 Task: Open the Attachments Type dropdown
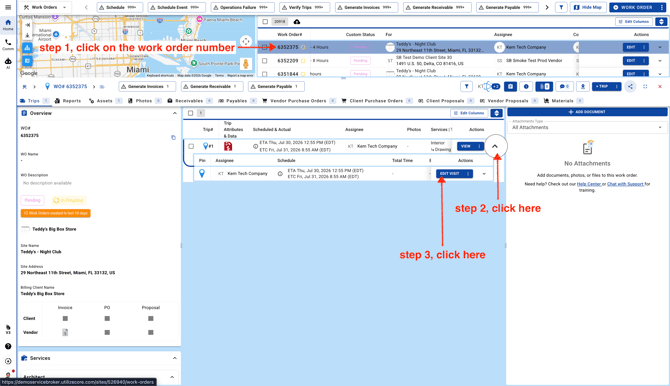[587, 126]
